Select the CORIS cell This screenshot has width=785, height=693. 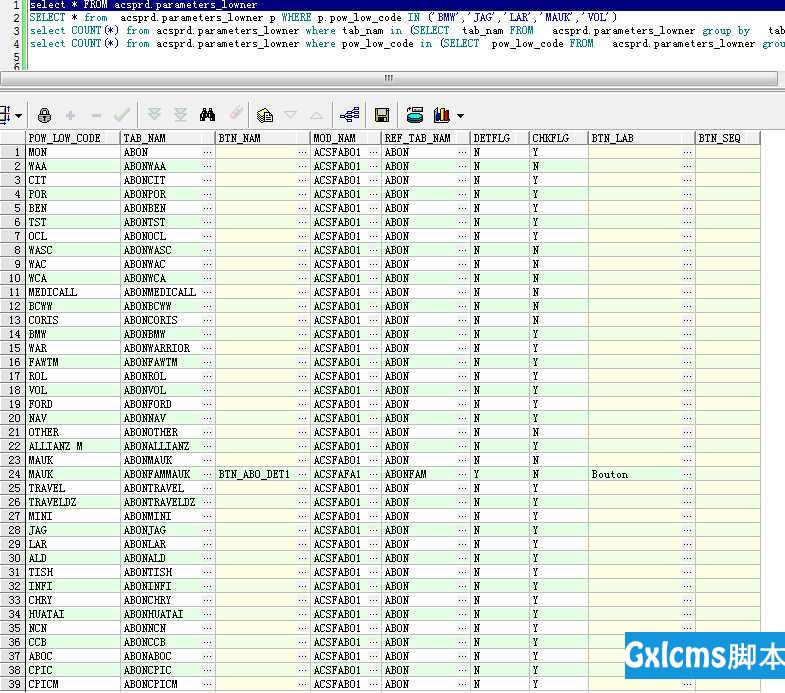[73, 320]
